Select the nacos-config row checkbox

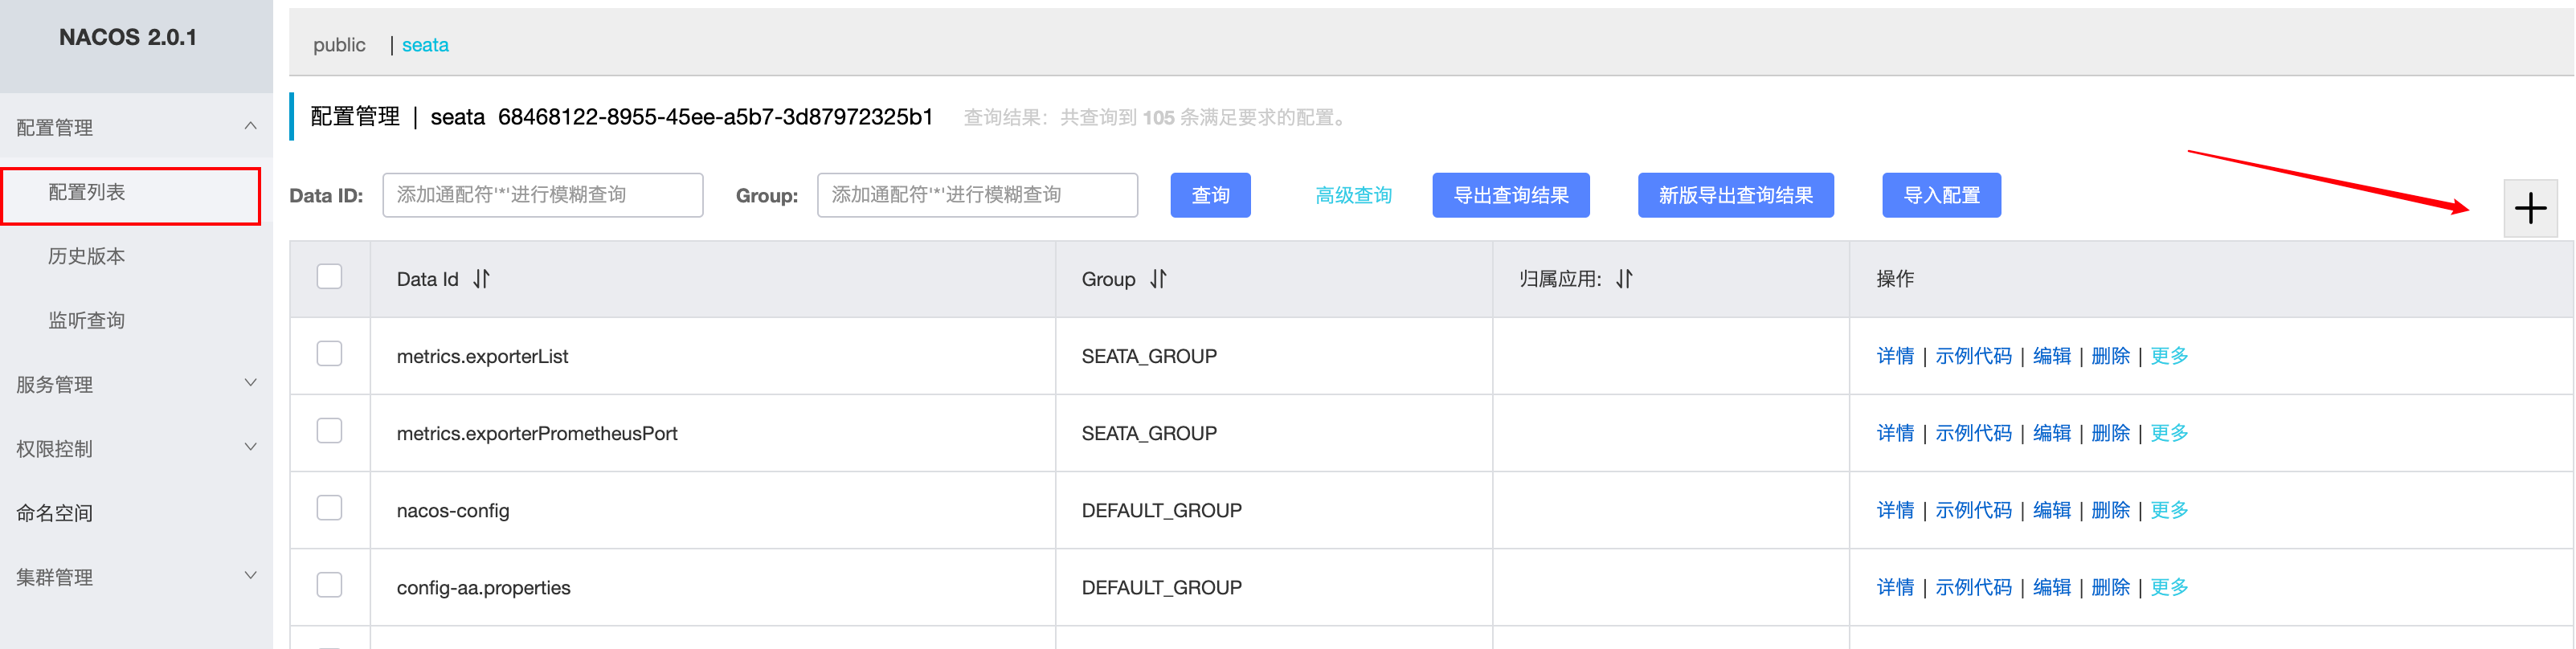point(329,508)
